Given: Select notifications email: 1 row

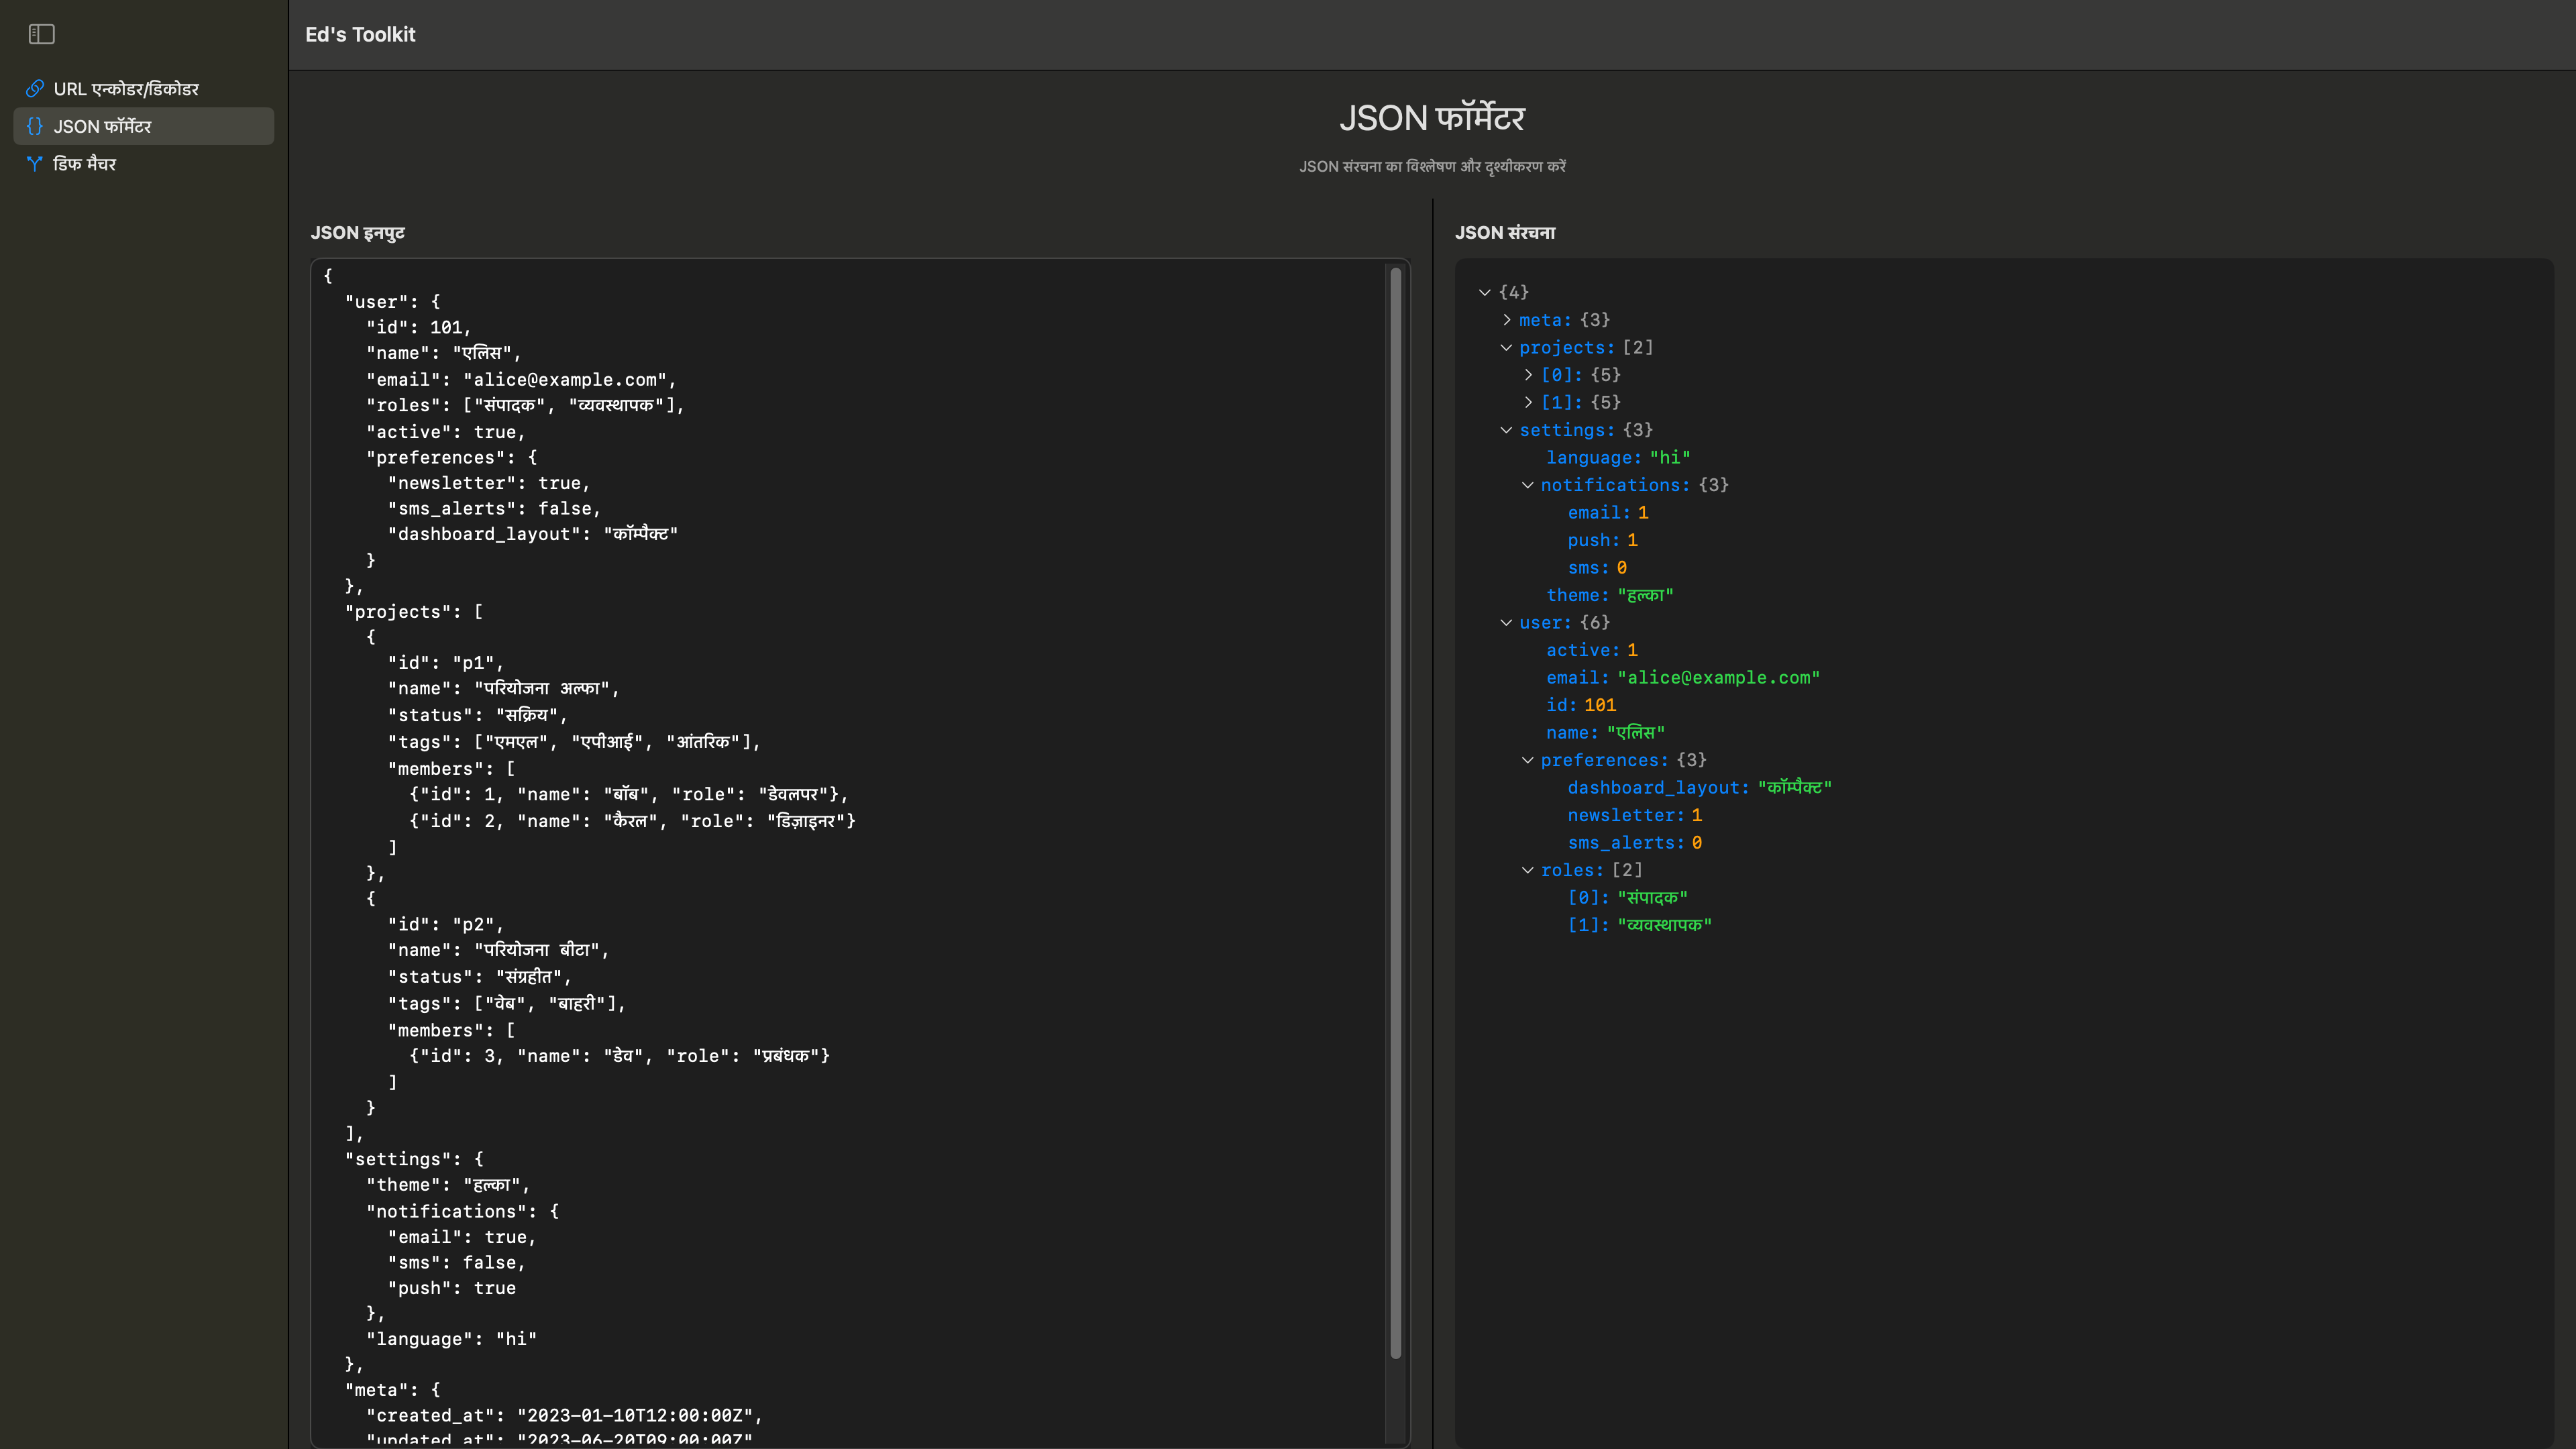Looking at the screenshot, I should (1608, 512).
